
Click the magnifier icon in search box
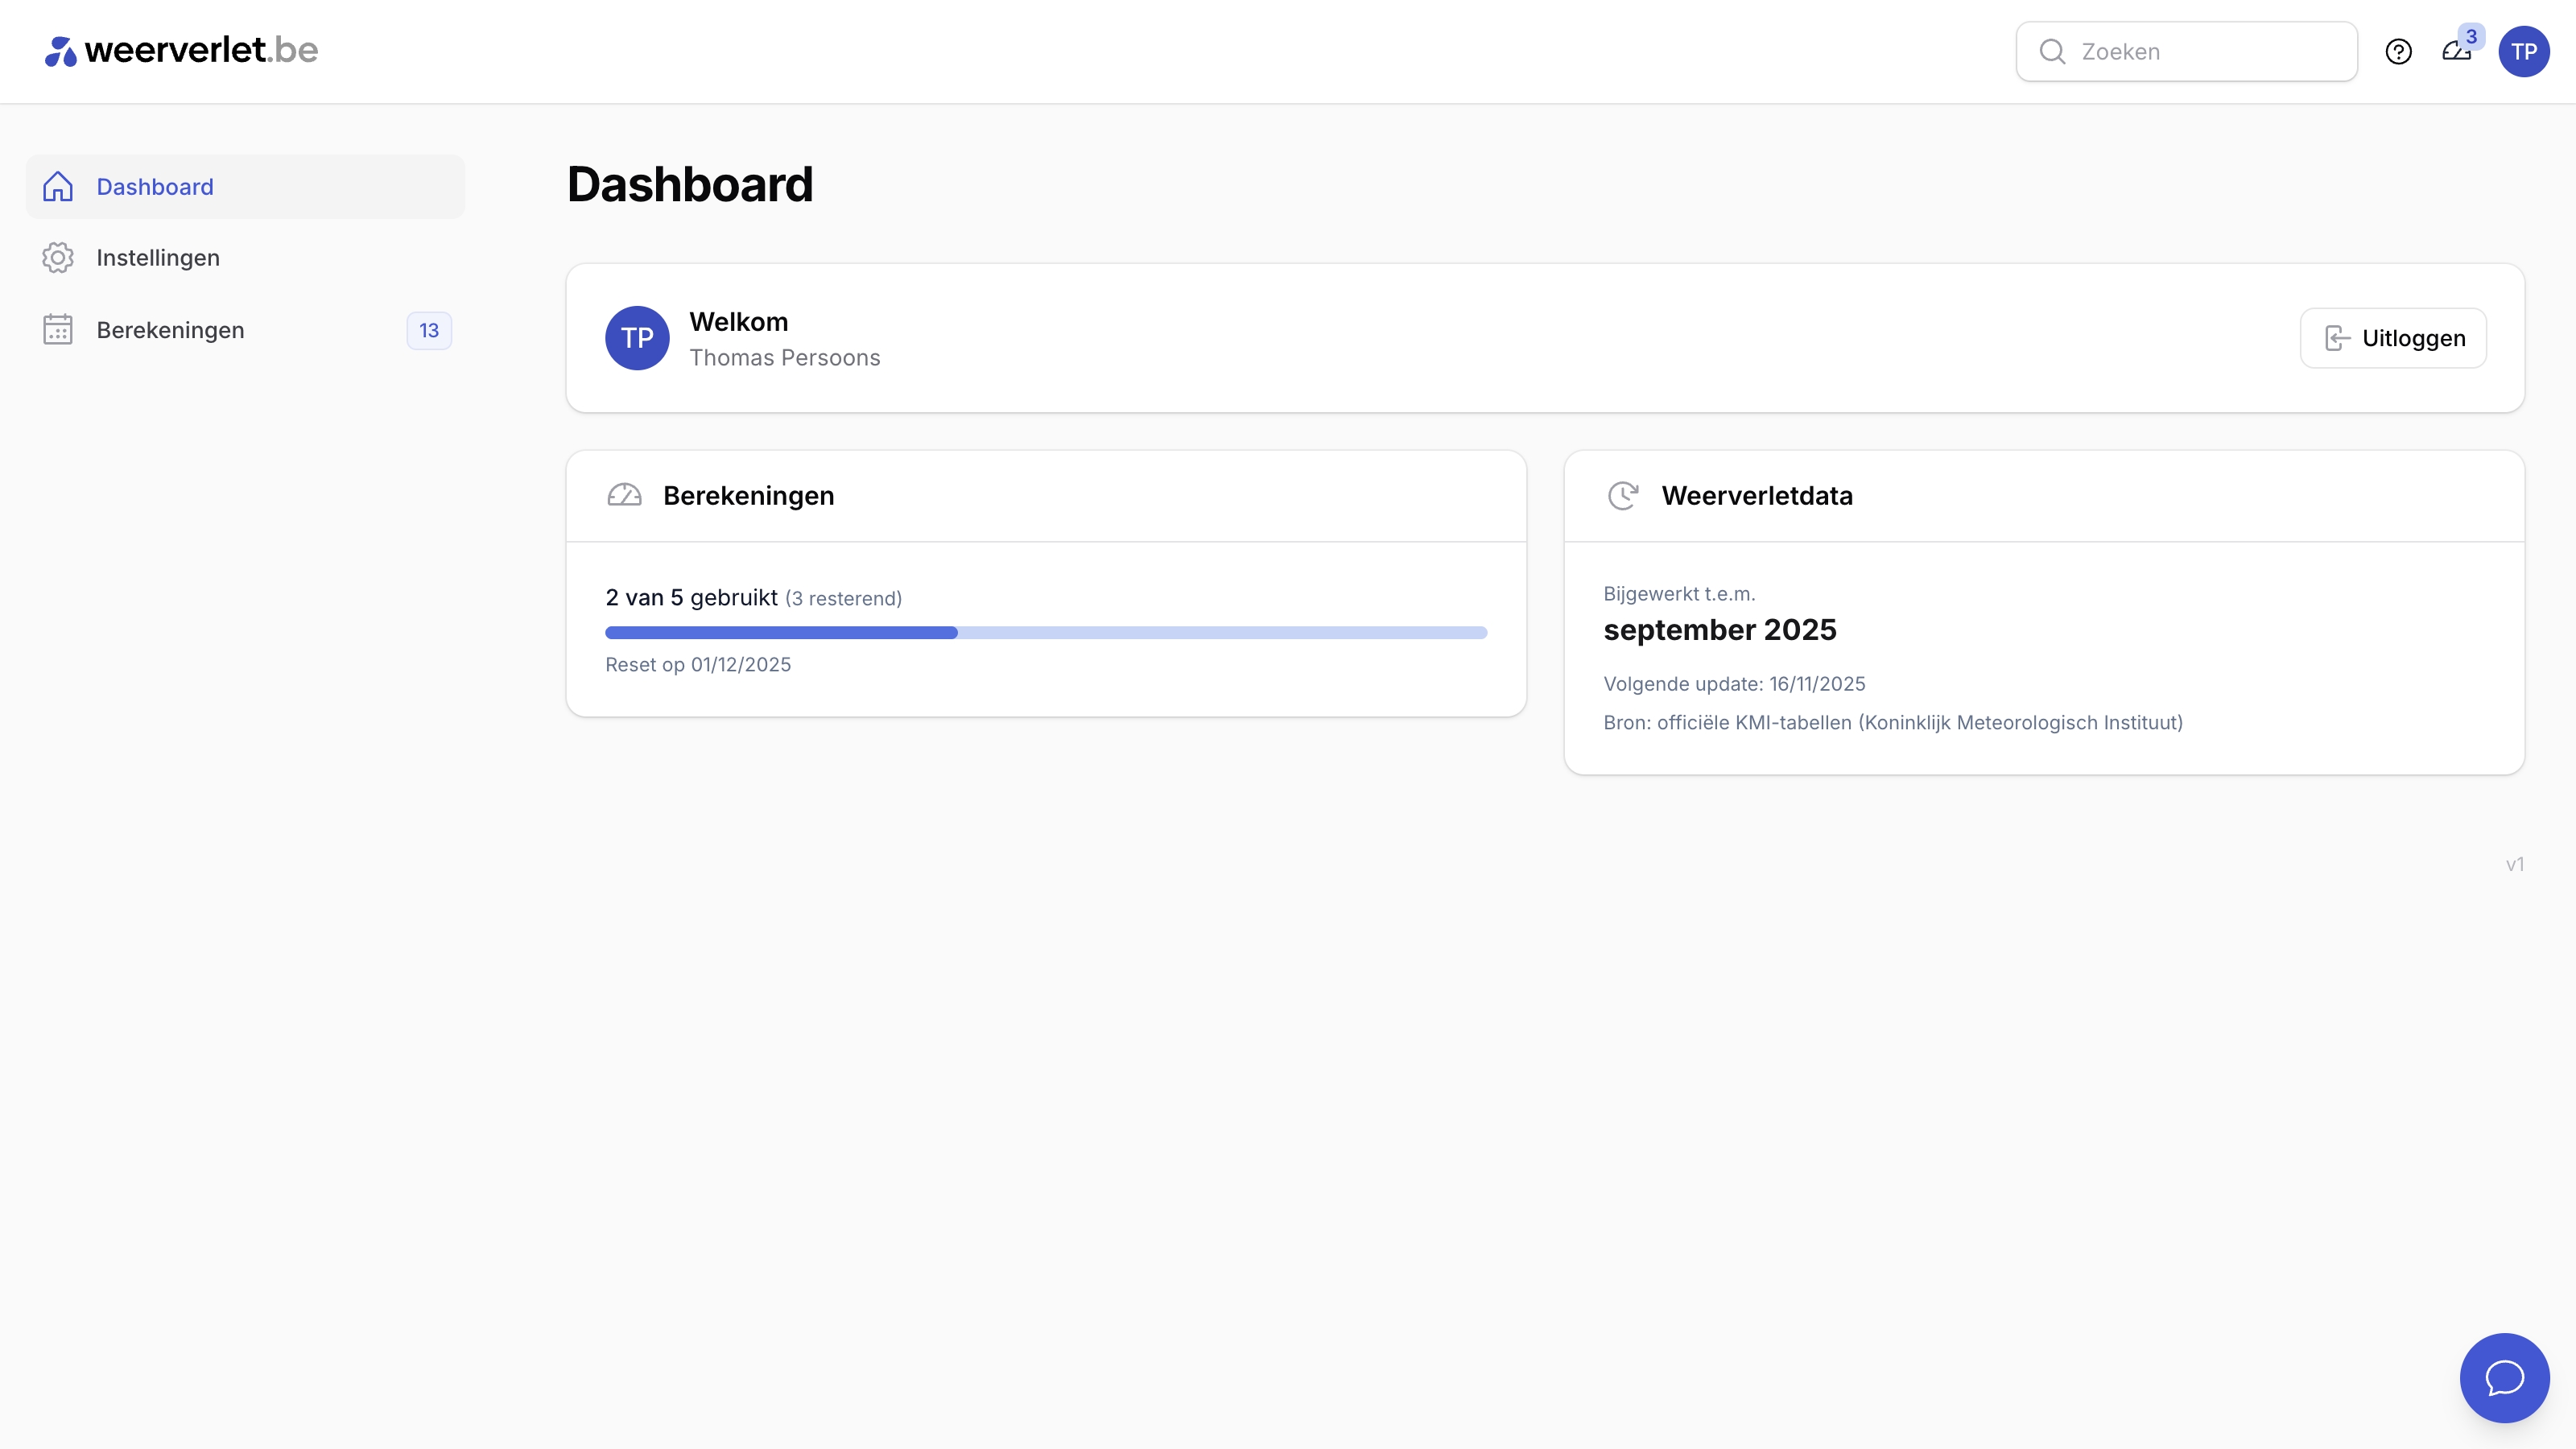(x=2052, y=52)
